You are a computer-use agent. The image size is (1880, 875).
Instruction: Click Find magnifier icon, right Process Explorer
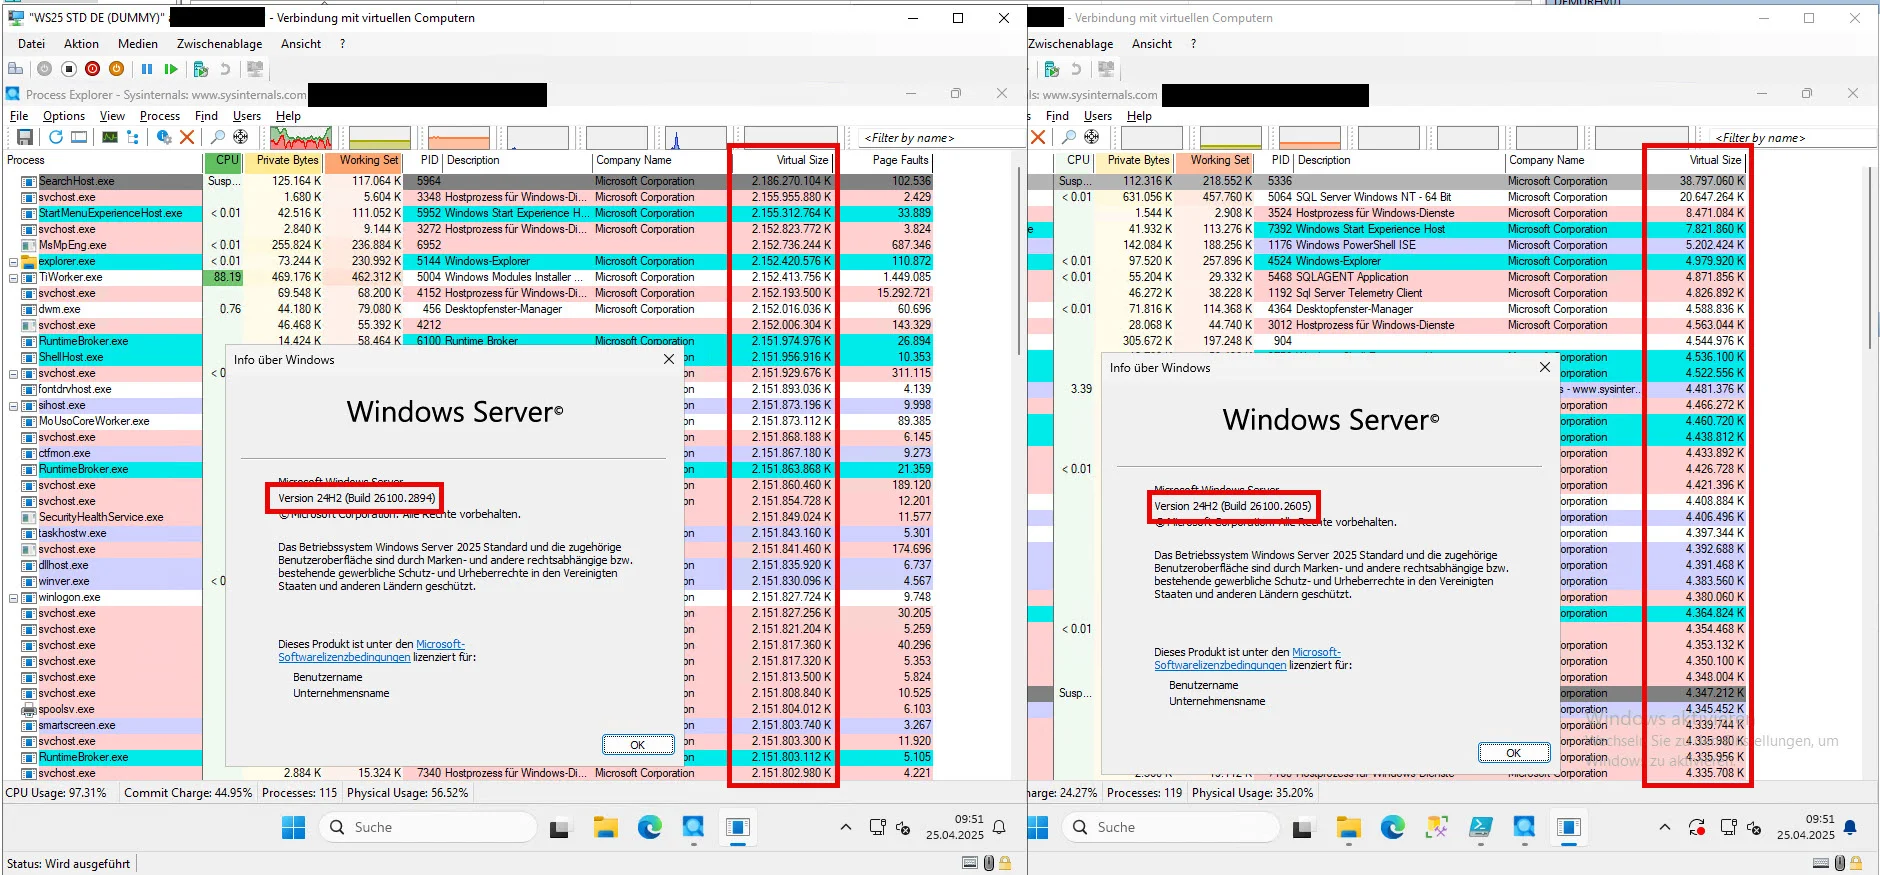coord(1069,137)
